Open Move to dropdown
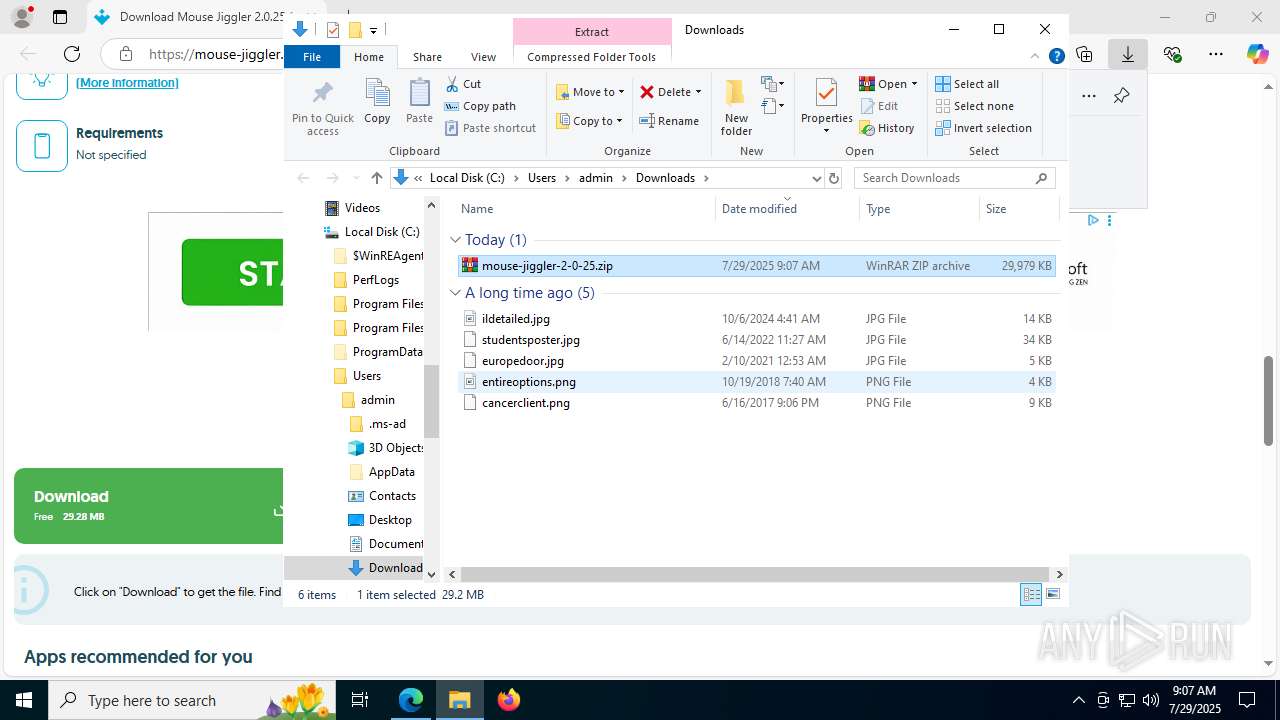The height and width of the screenshot is (720, 1280). [590, 92]
